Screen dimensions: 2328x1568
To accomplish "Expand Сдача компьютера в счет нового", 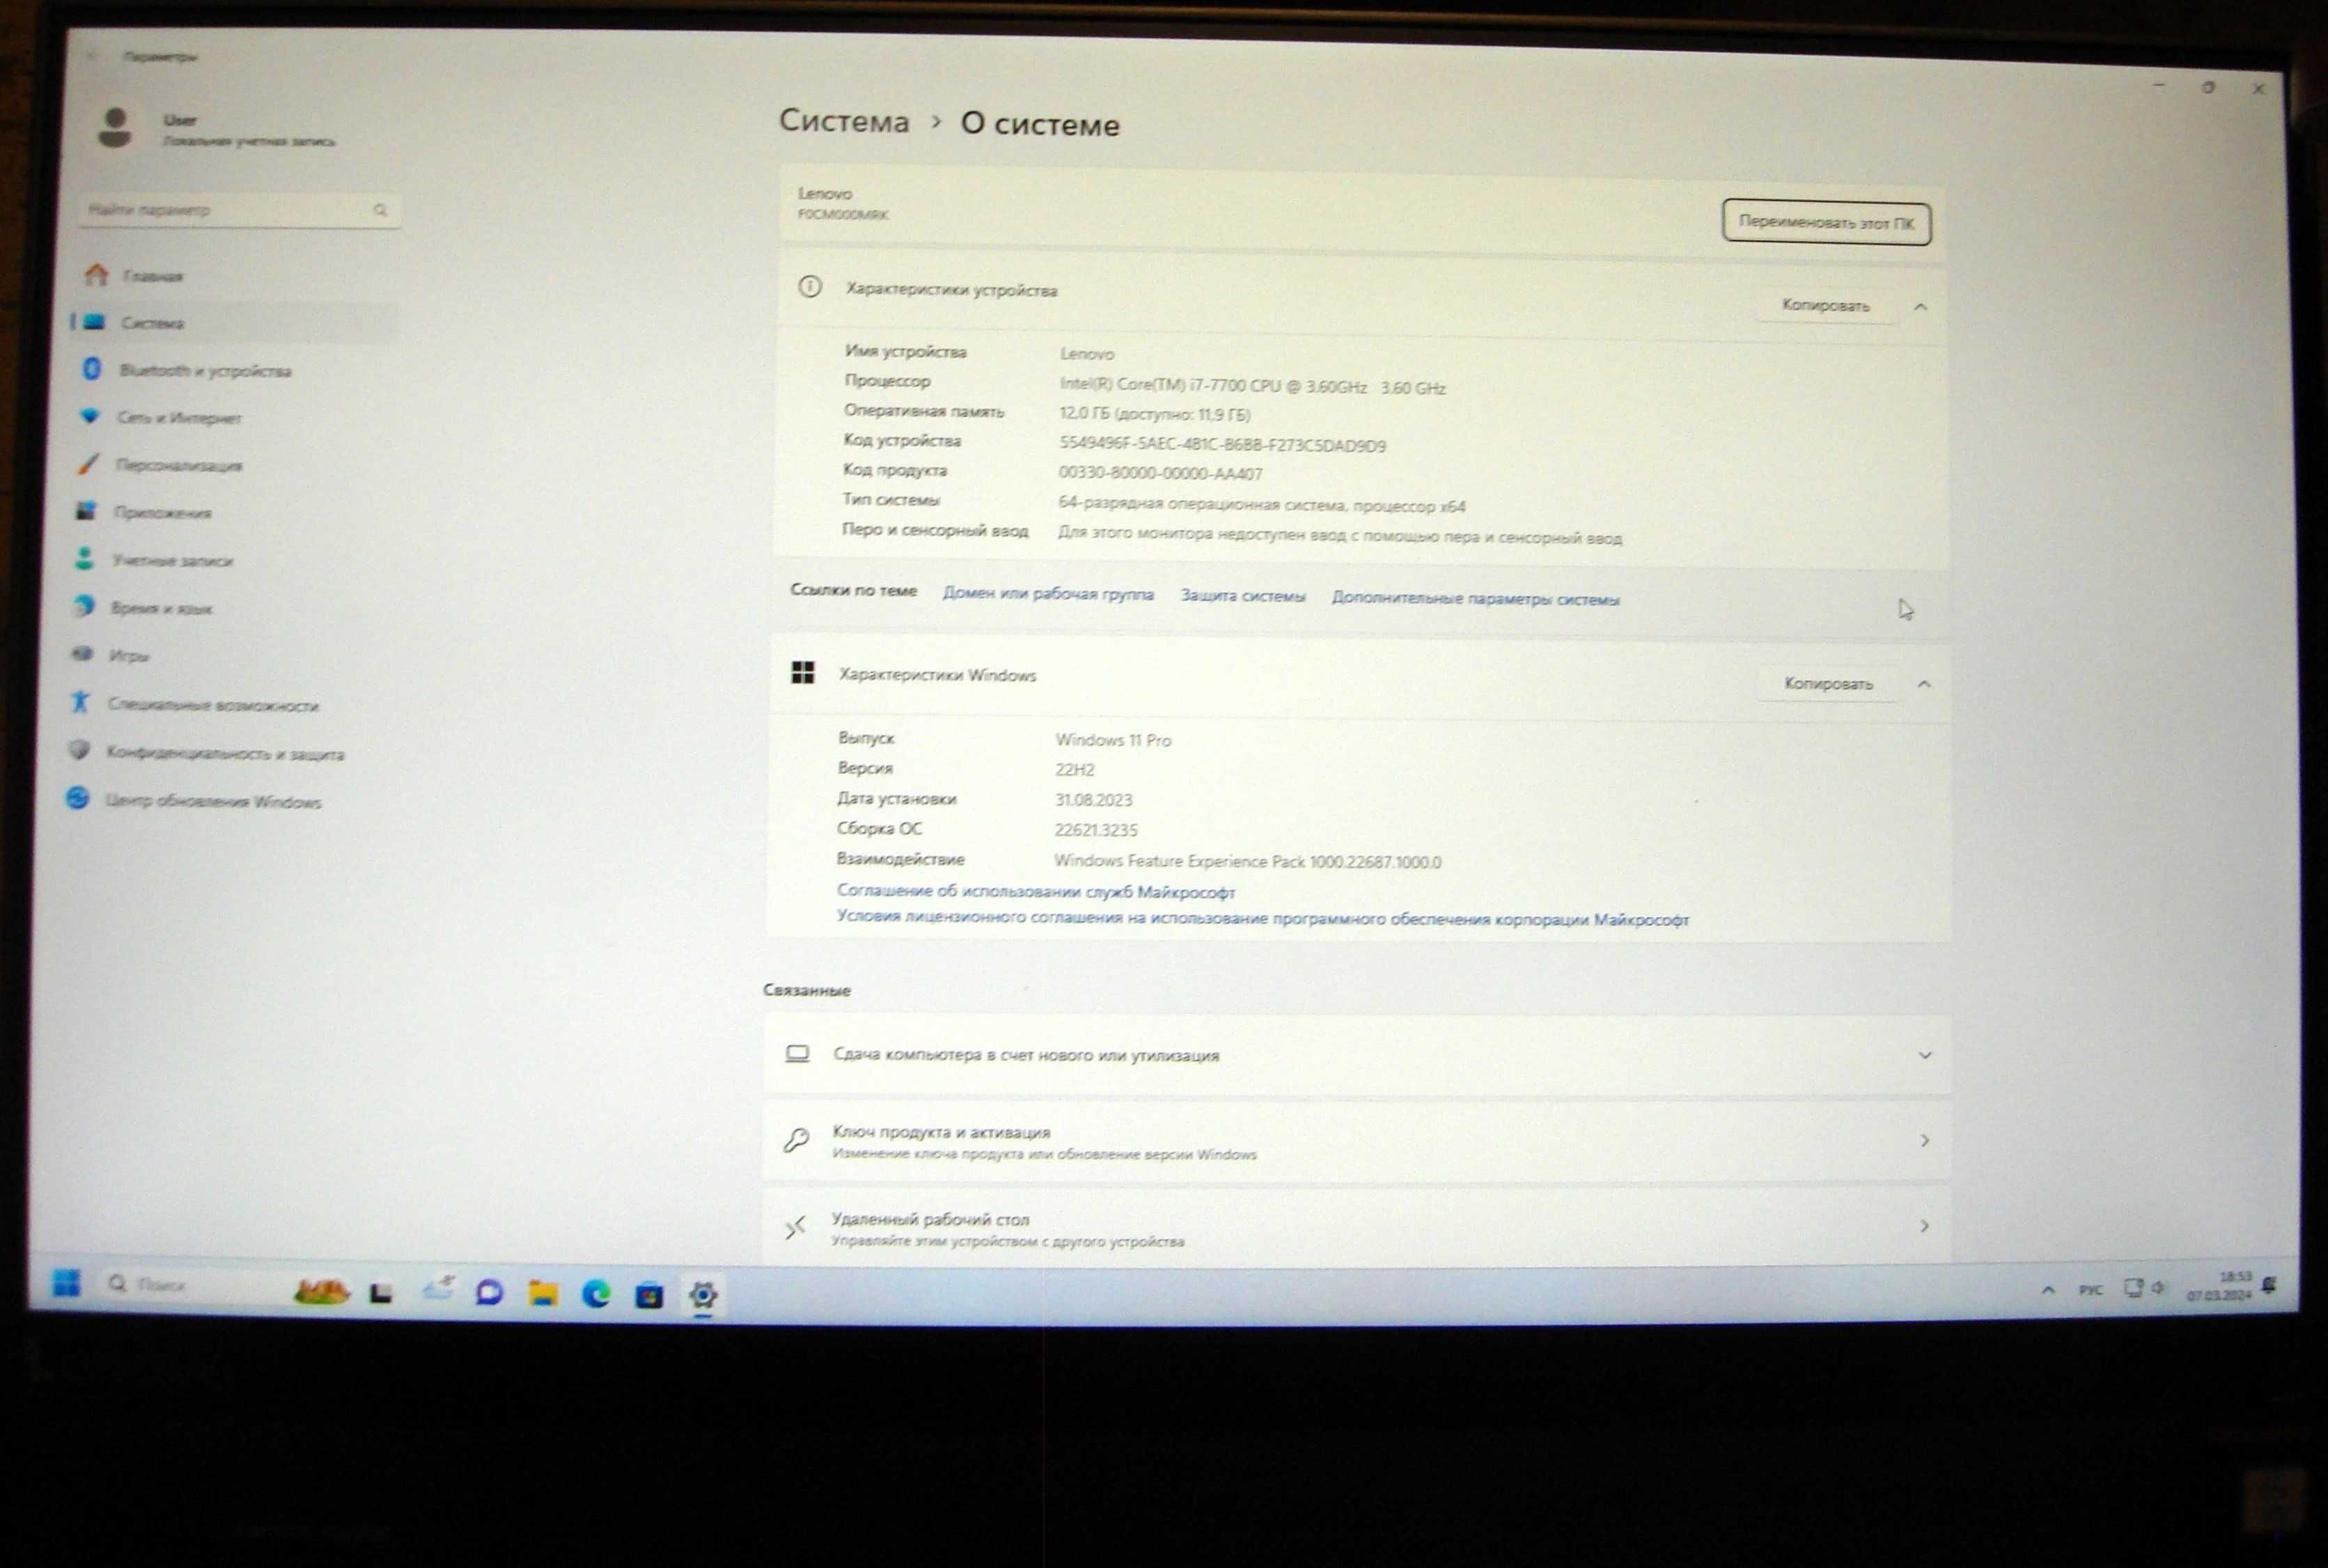I will pos(1357,1055).
